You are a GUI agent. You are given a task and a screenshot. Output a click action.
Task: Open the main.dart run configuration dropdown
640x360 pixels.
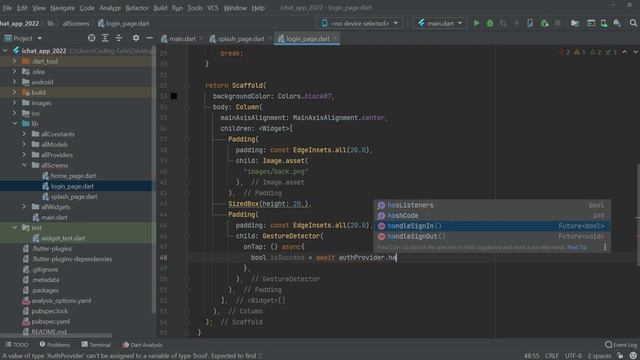(x=440, y=23)
